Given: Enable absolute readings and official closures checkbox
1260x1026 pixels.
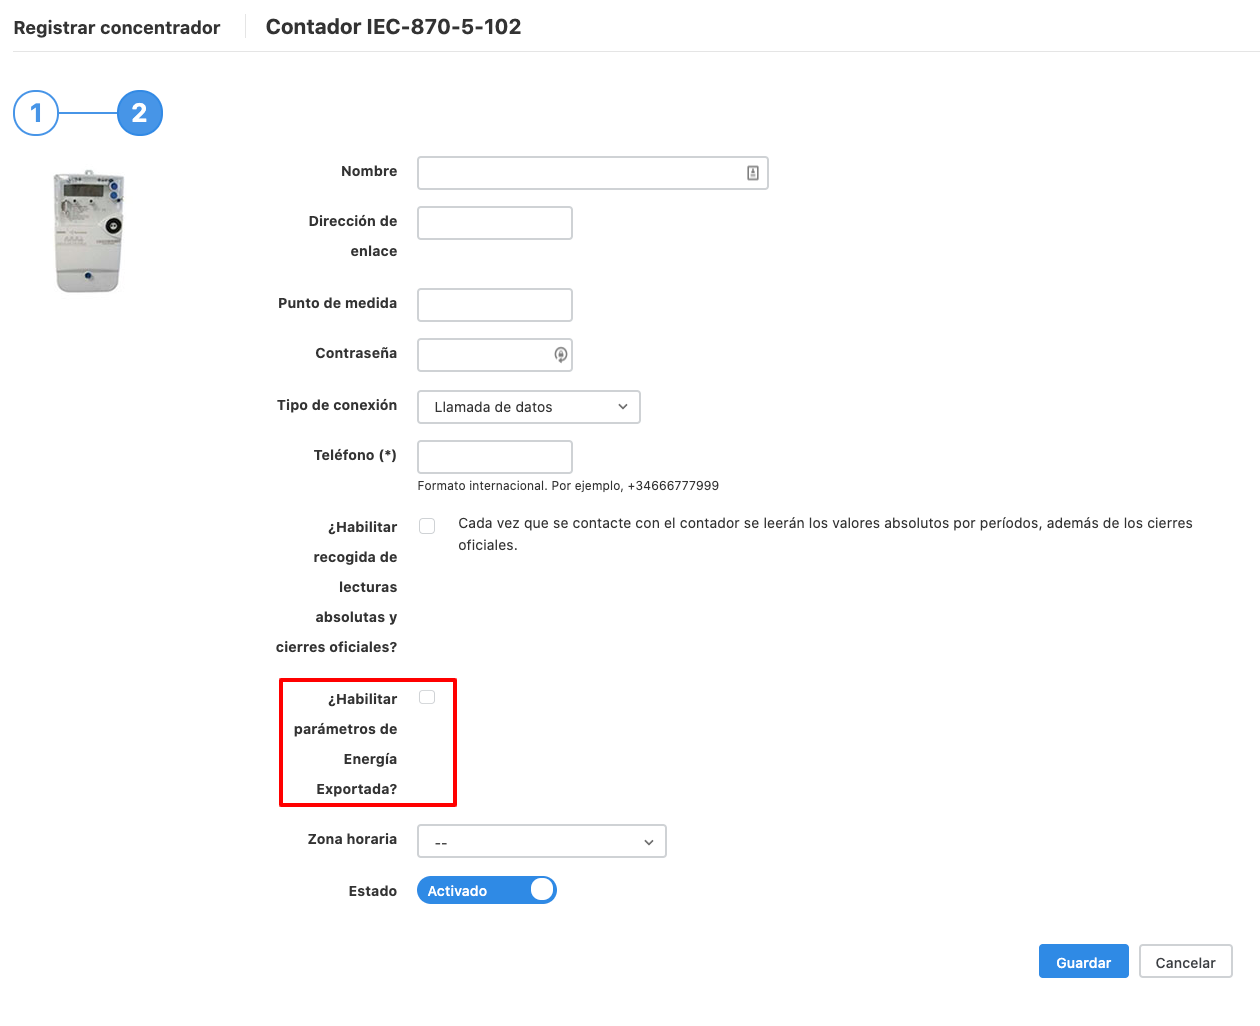Looking at the screenshot, I should (427, 526).
